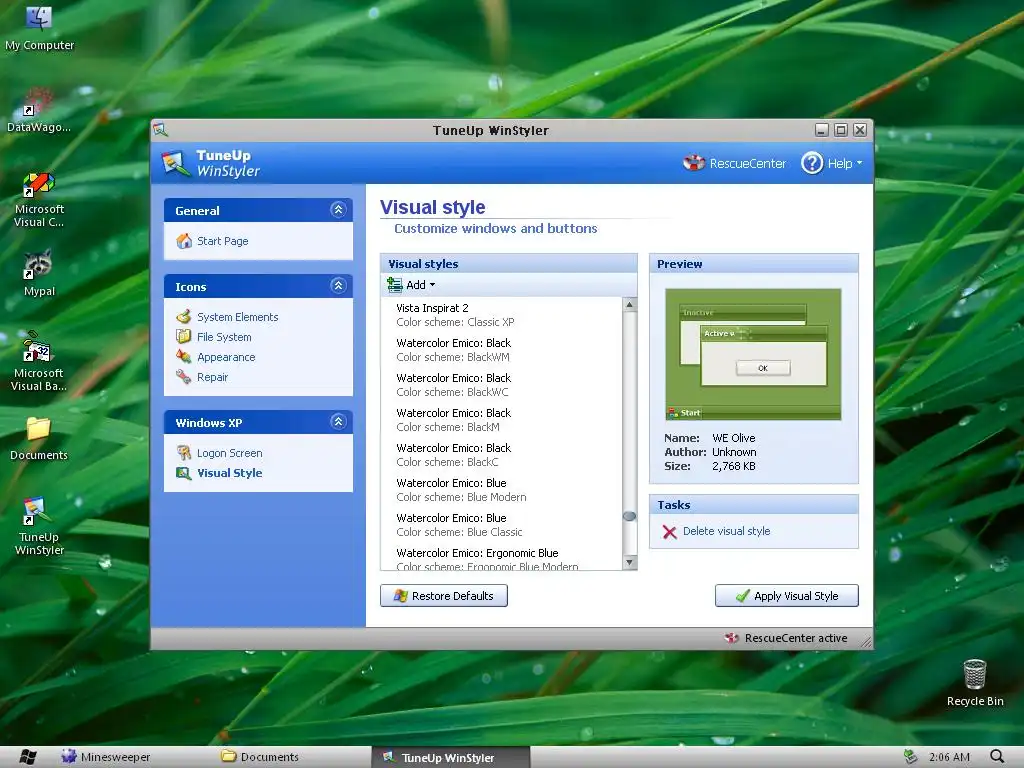Go to Repair section

212,377
